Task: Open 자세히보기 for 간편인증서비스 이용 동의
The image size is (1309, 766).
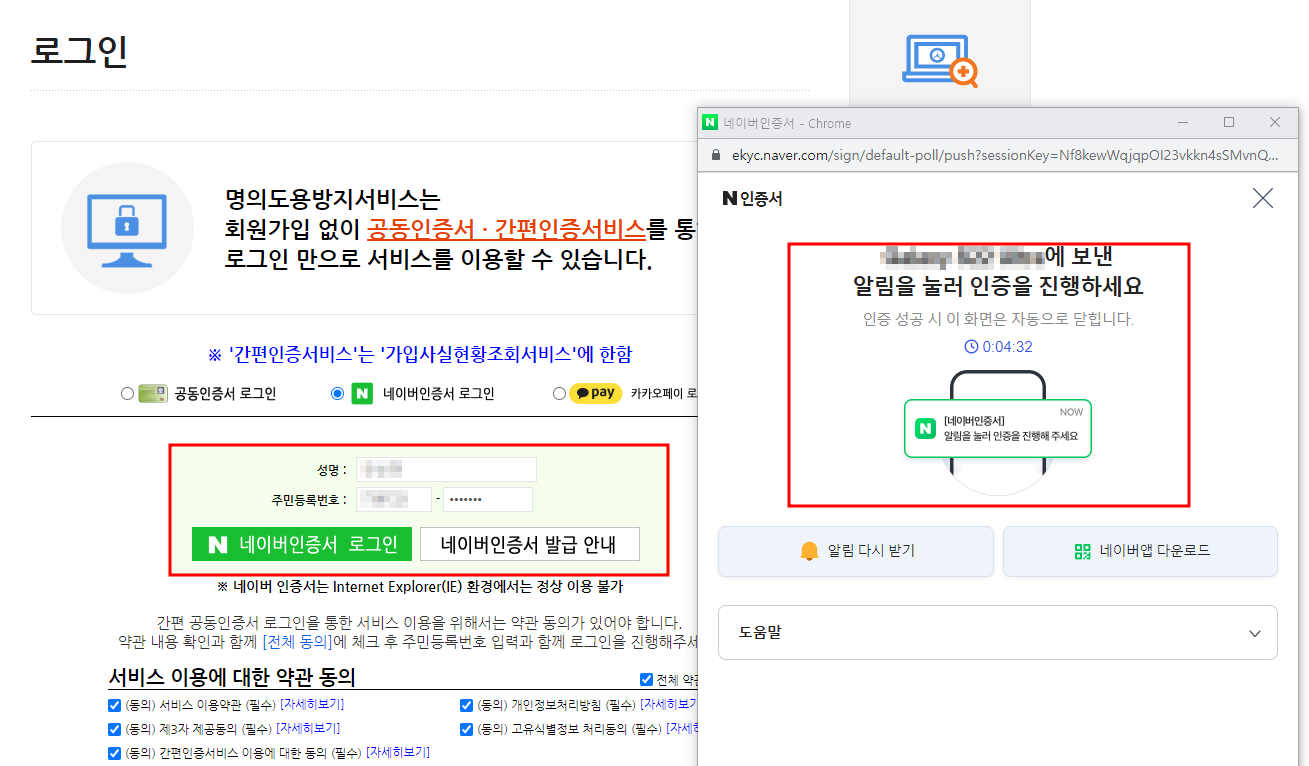Action: [399, 753]
